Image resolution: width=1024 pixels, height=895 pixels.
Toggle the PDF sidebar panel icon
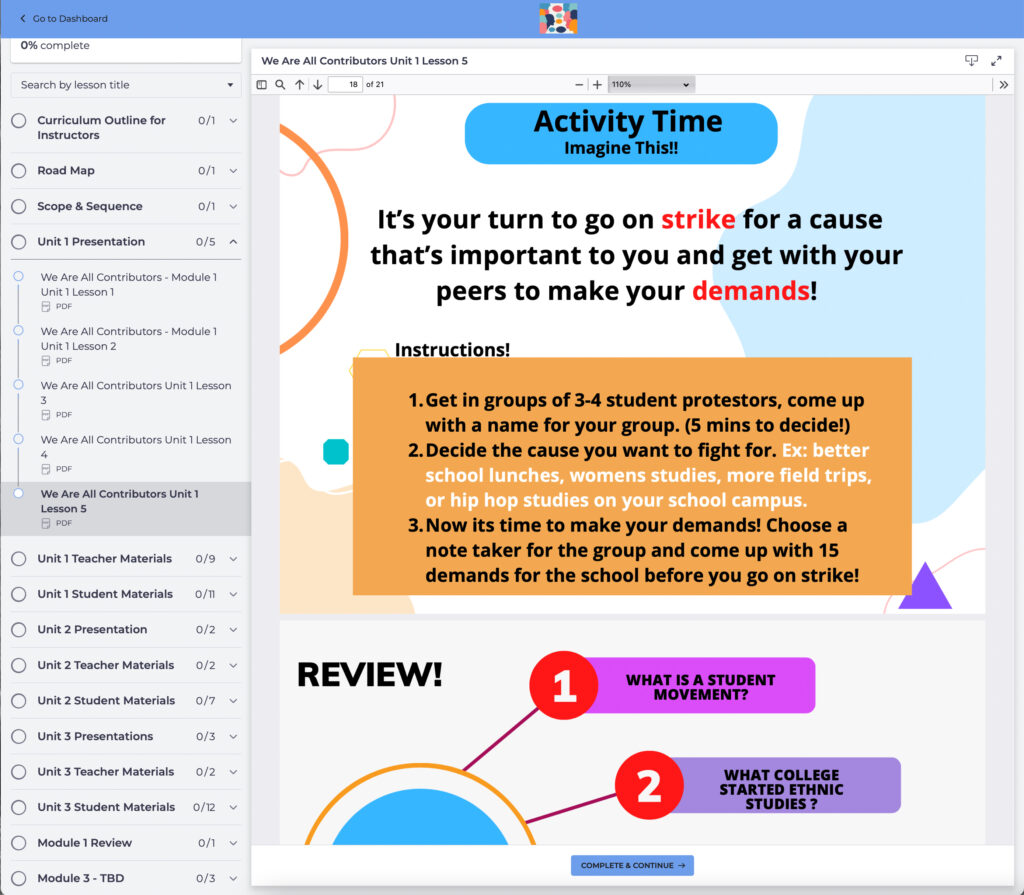click(x=262, y=85)
